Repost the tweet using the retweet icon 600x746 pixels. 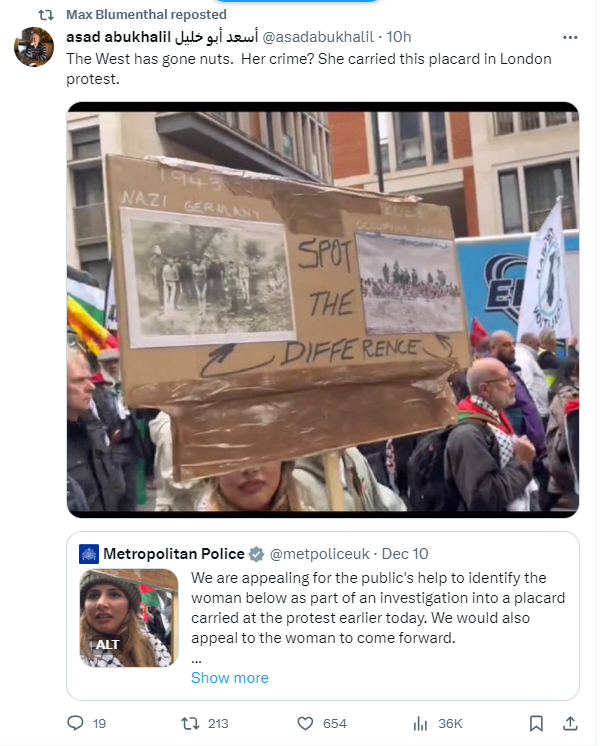coord(190,723)
